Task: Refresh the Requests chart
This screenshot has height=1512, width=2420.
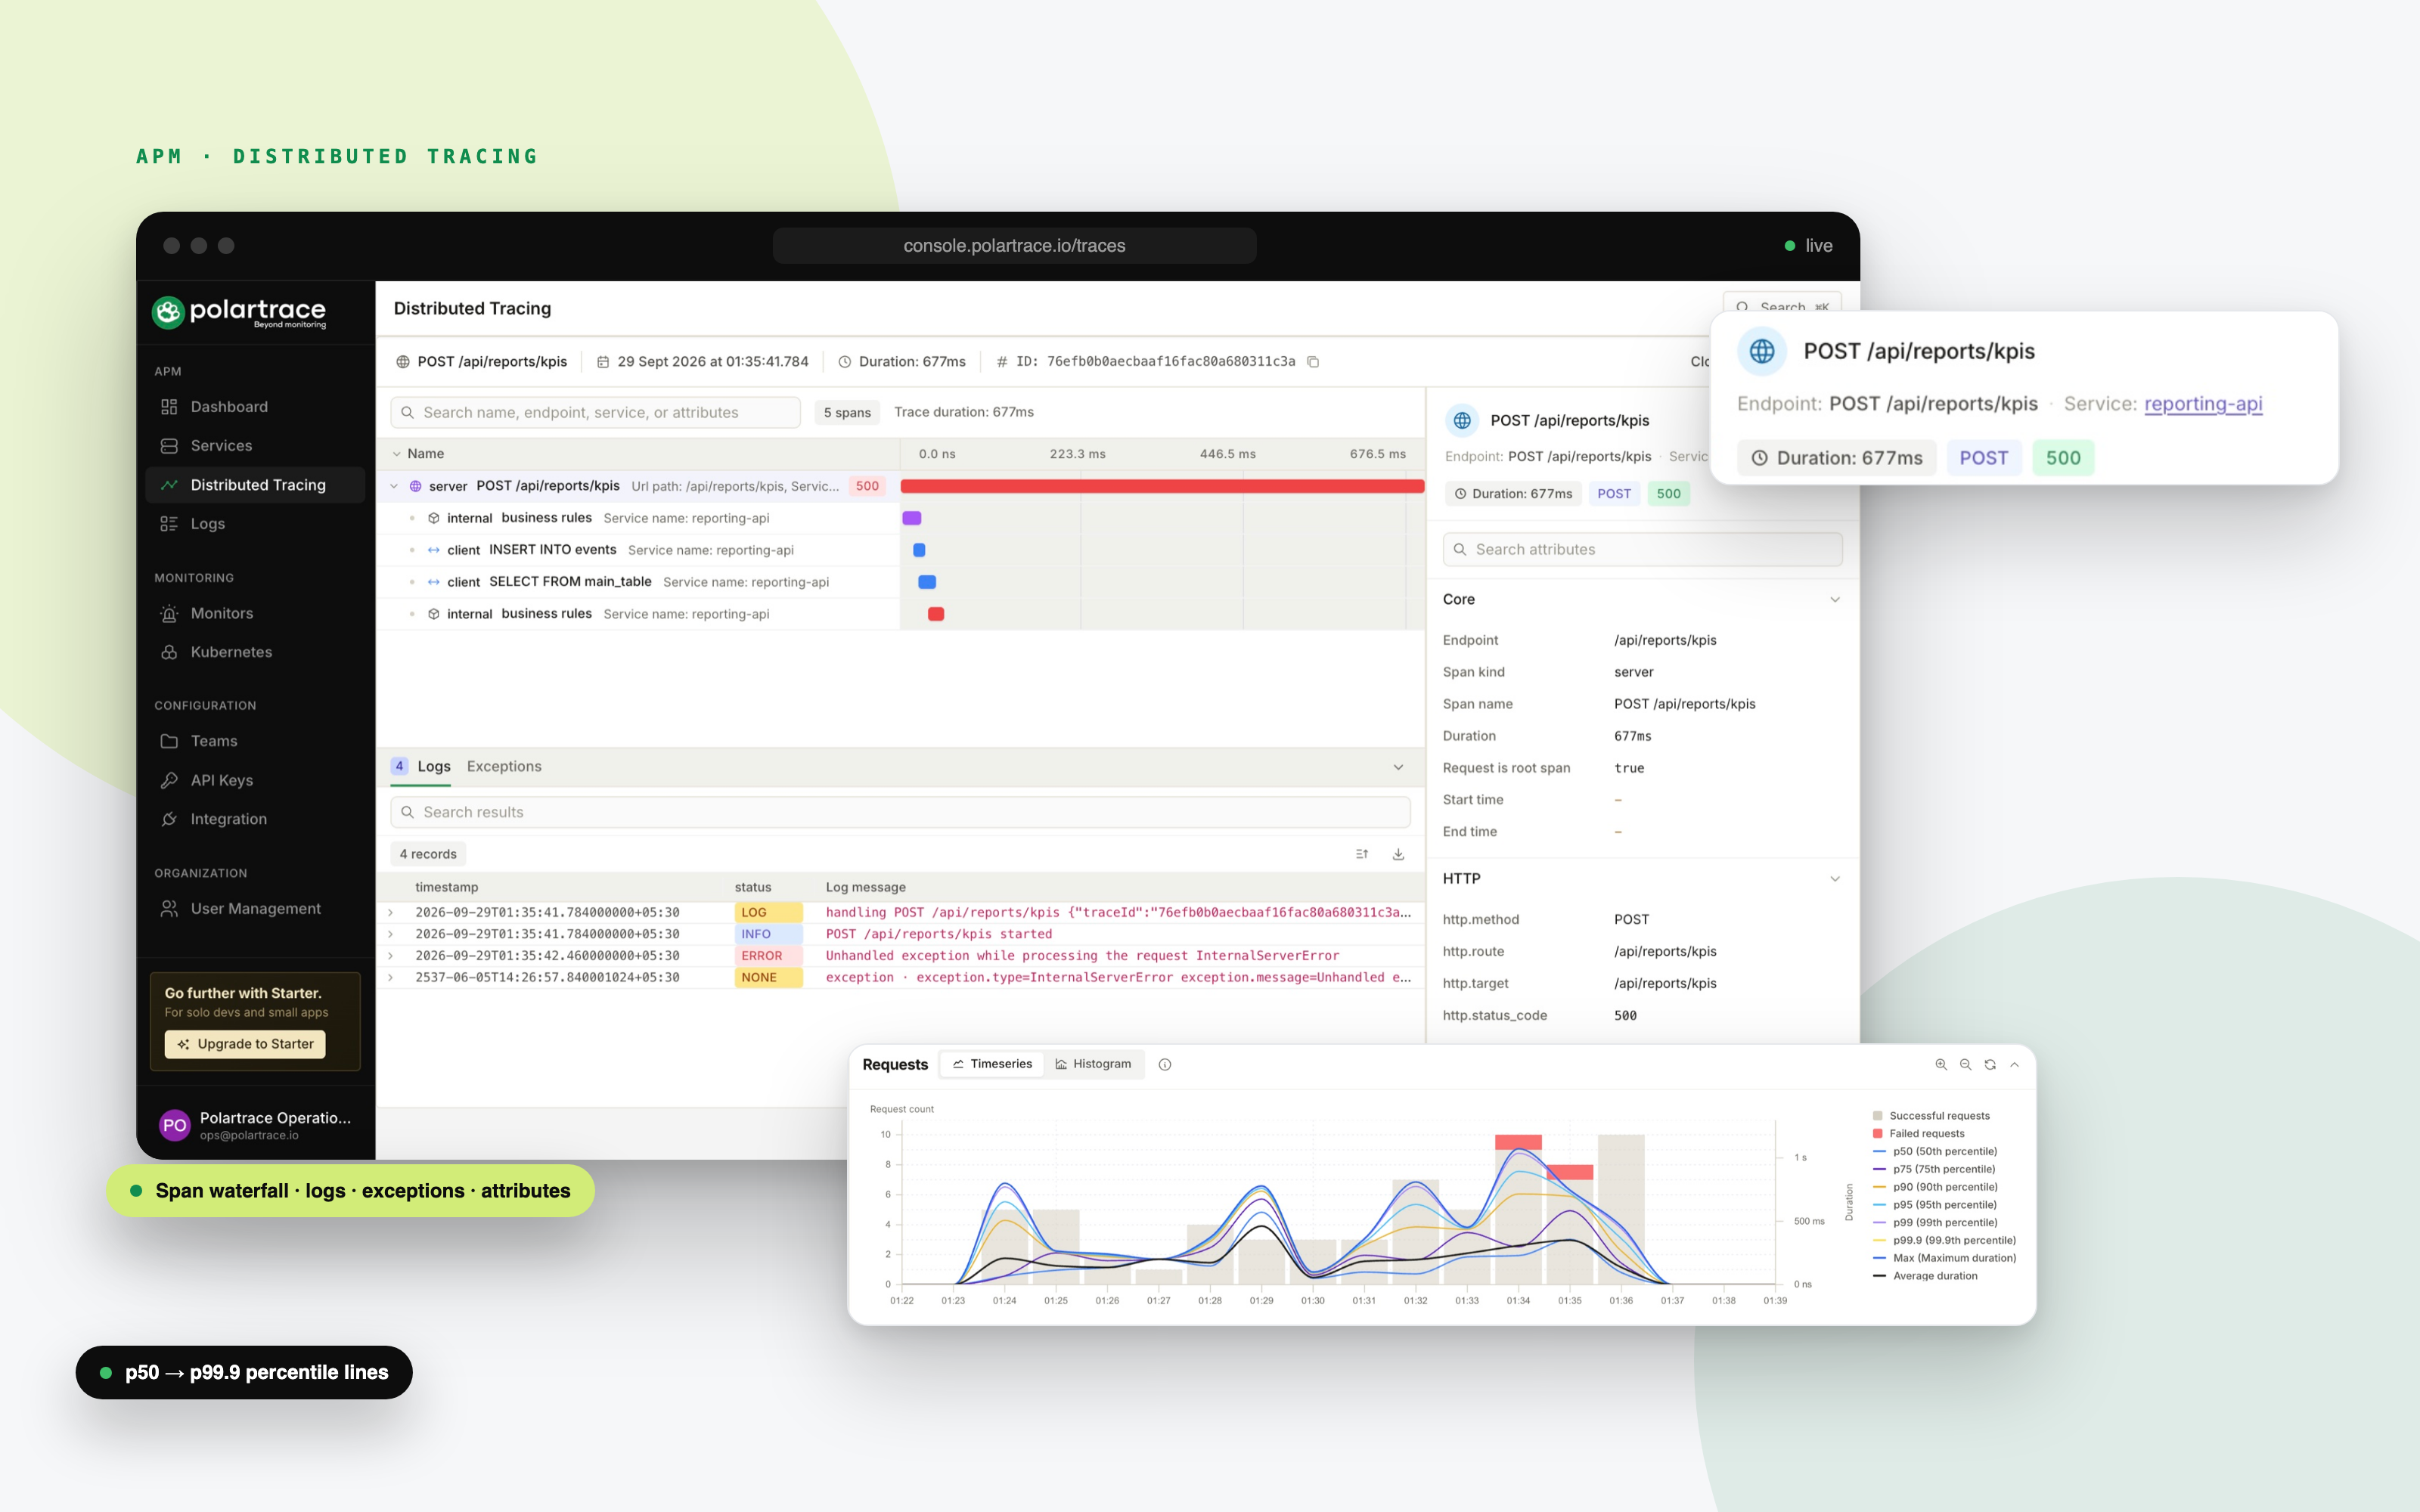Action: [1990, 1064]
